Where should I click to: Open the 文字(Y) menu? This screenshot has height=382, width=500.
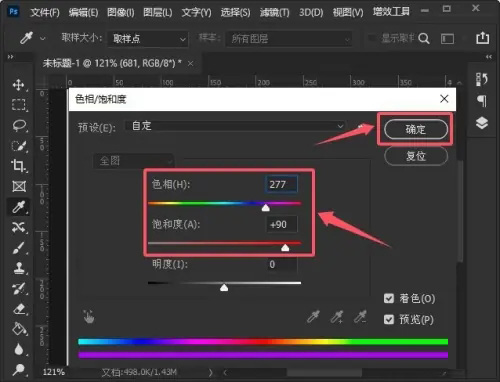tap(196, 13)
